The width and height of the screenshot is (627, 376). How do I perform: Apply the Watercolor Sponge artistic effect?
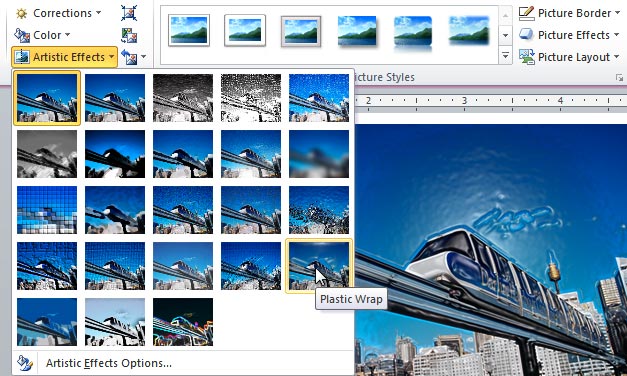click(115, 210)
